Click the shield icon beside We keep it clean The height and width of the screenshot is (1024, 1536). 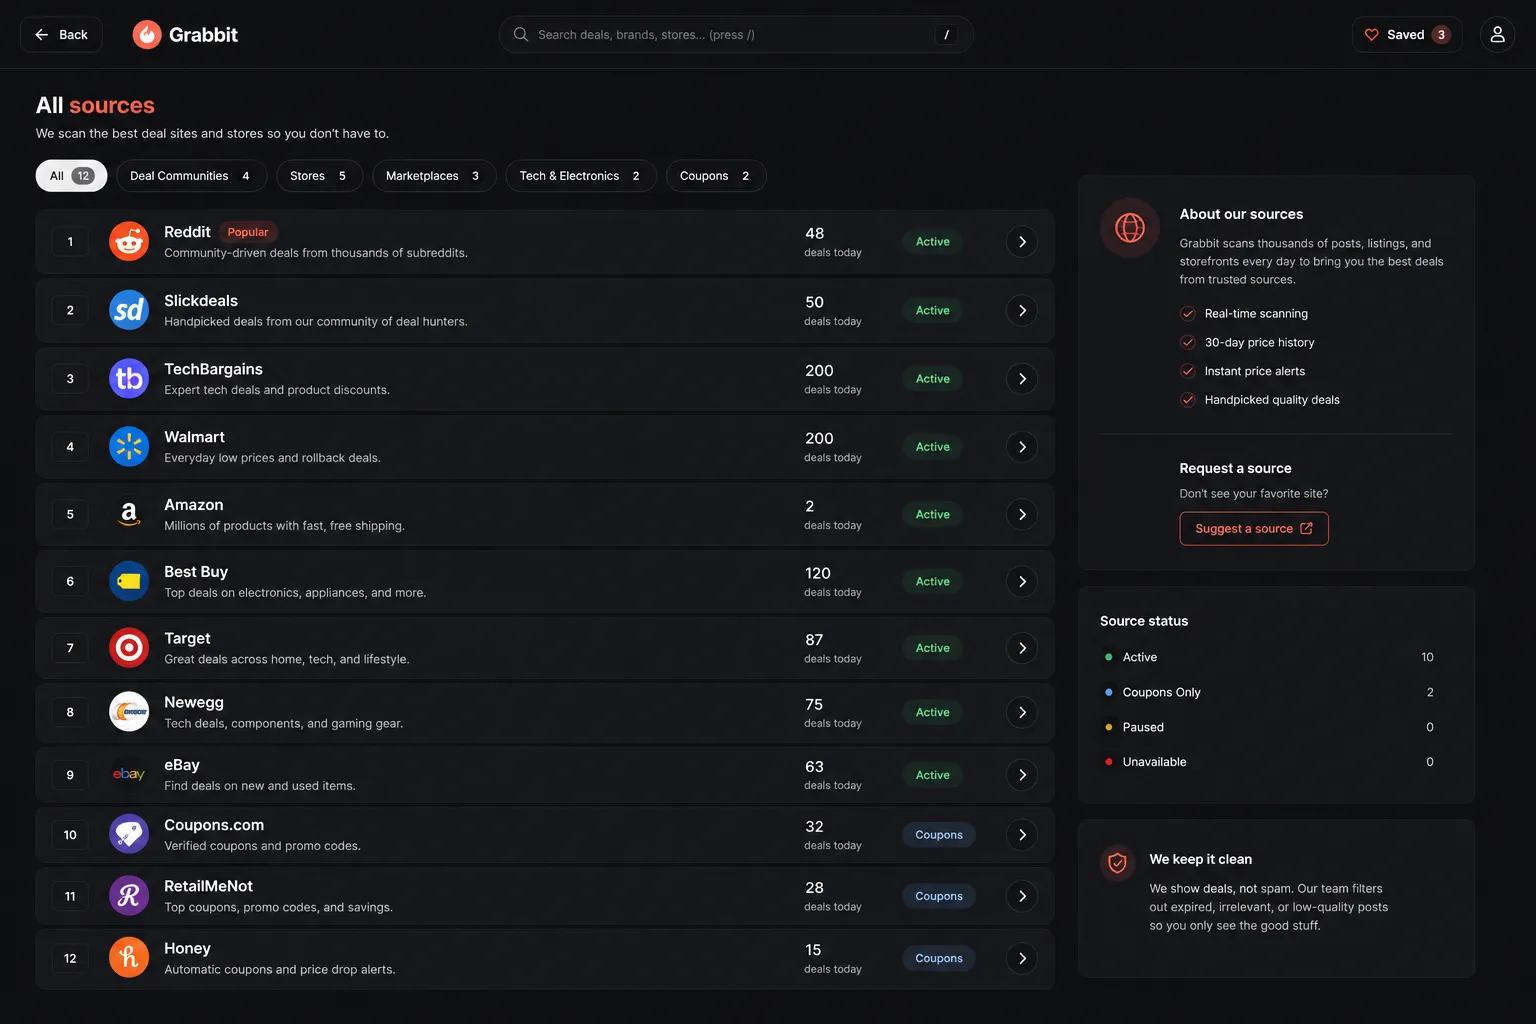1118,862
